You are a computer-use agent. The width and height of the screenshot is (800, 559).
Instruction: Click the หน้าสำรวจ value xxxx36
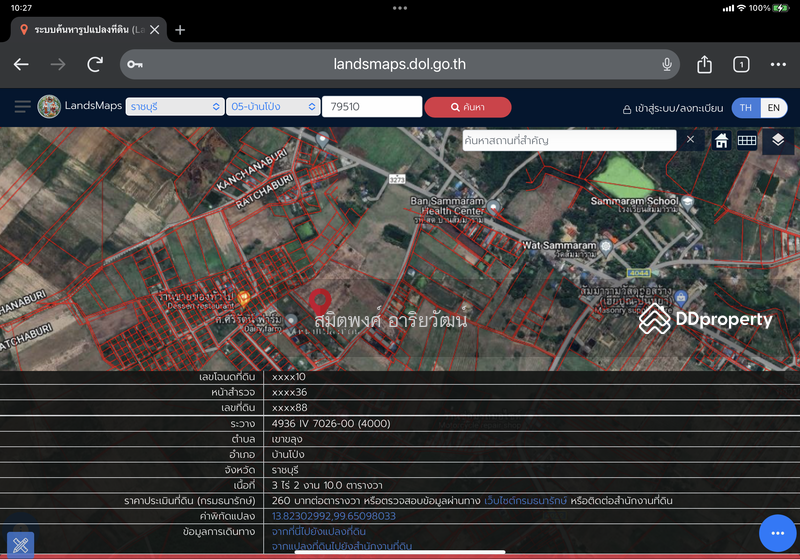[289, 392]
